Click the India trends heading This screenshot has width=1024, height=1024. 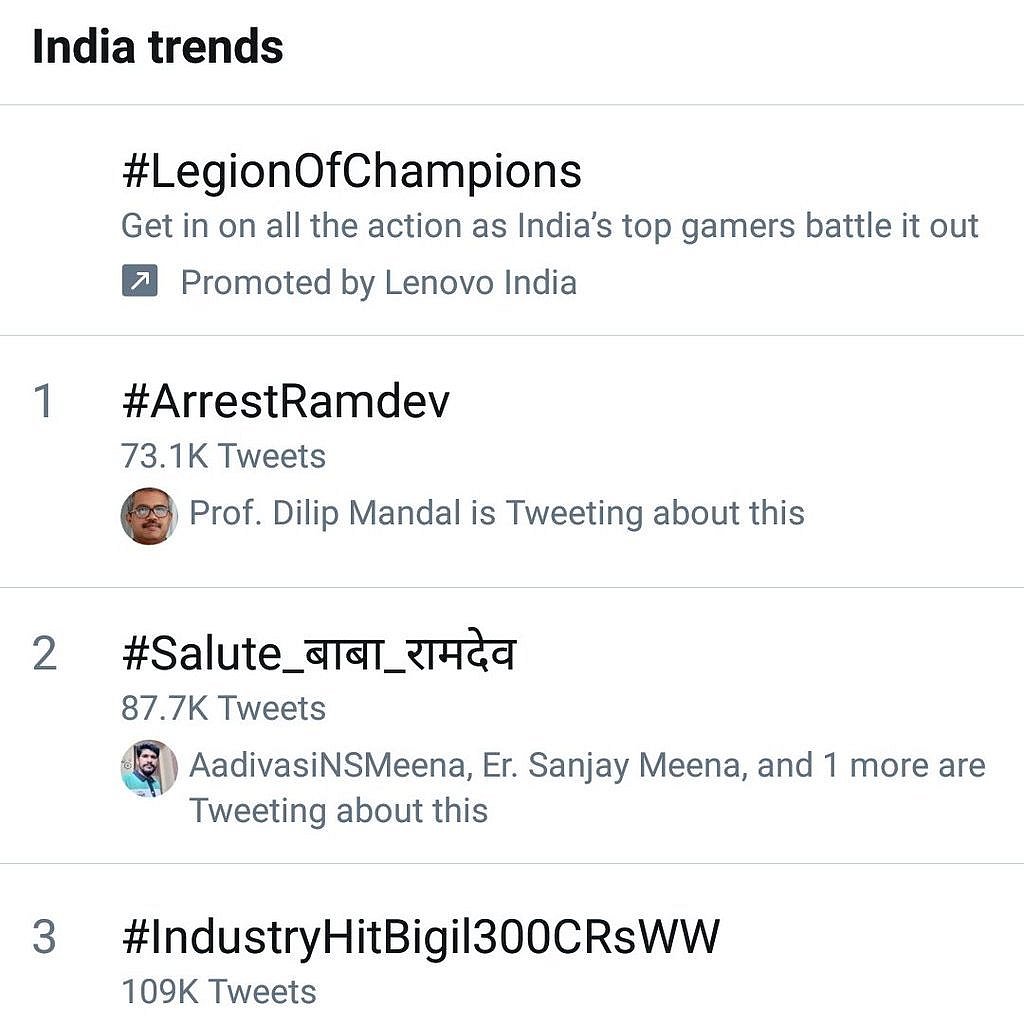tap(158, 47)
